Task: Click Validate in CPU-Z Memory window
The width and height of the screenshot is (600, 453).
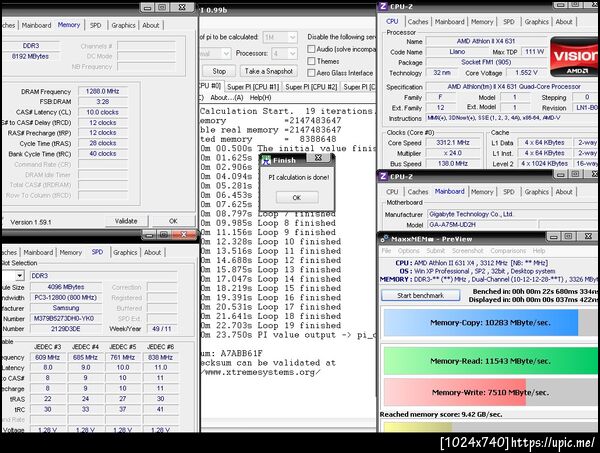Action: (126, 221)
